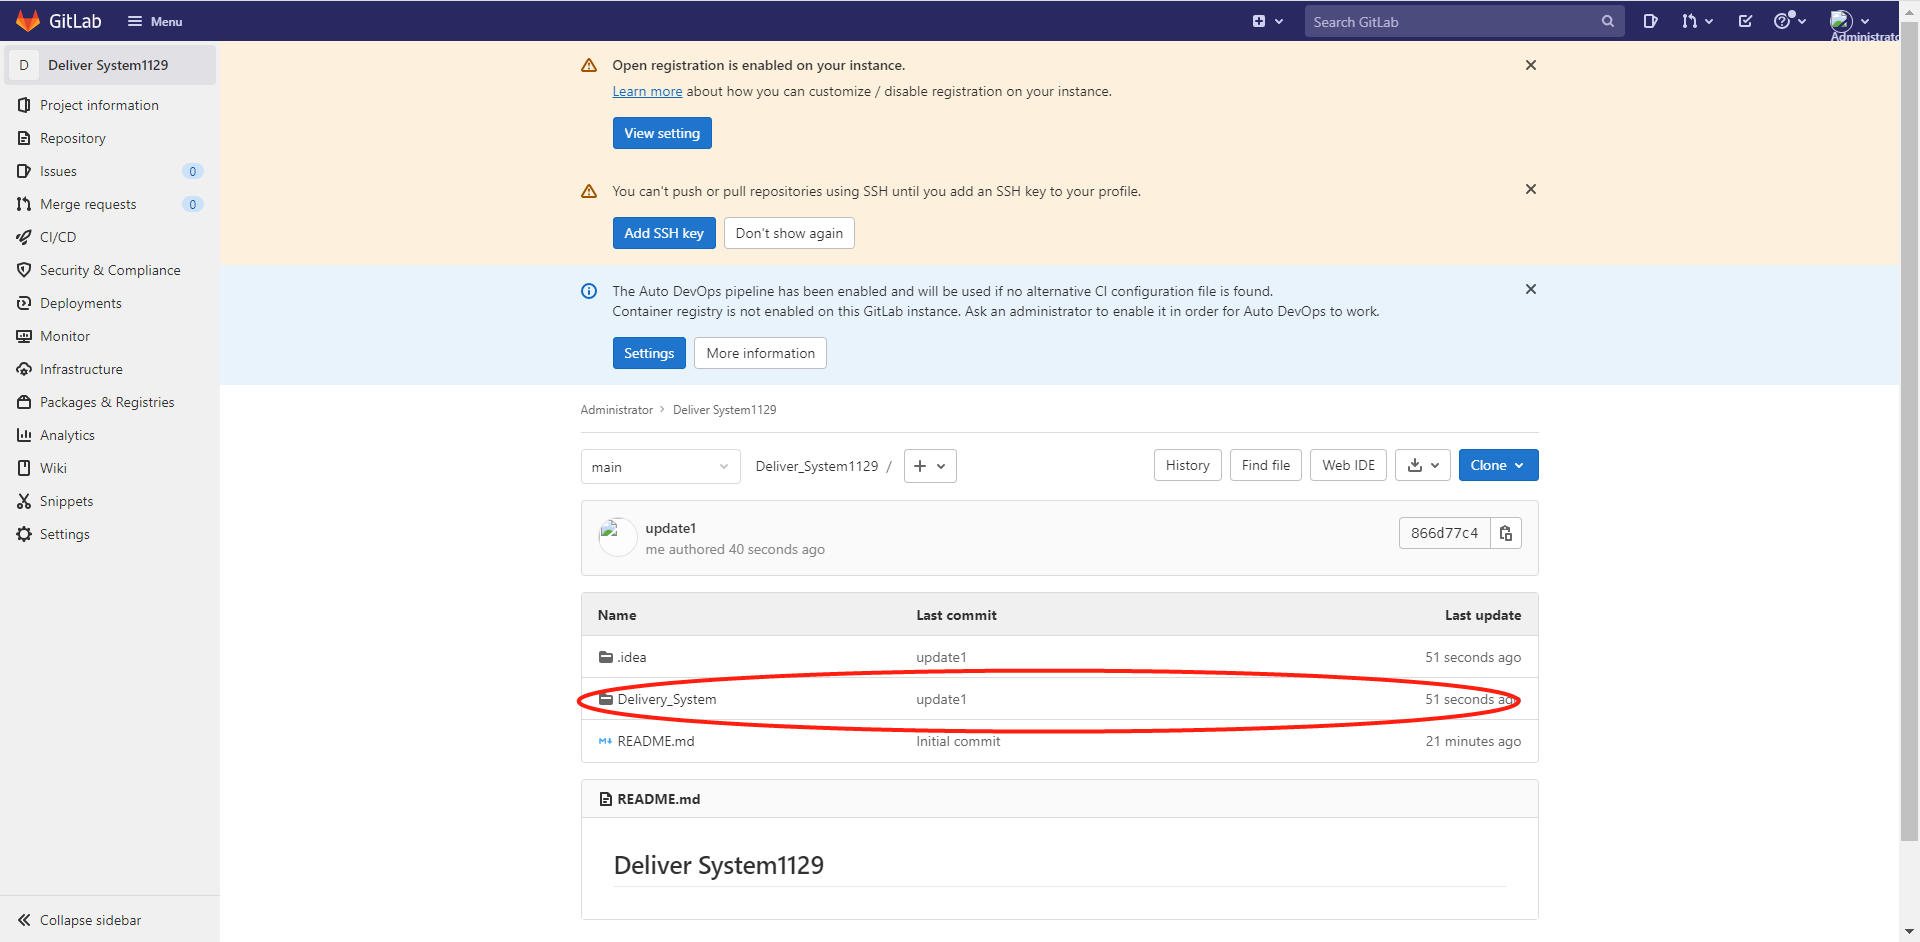Open the Menu hamburger button
This screenshot has width=1920, height=942.
click(x=155, y=21)
